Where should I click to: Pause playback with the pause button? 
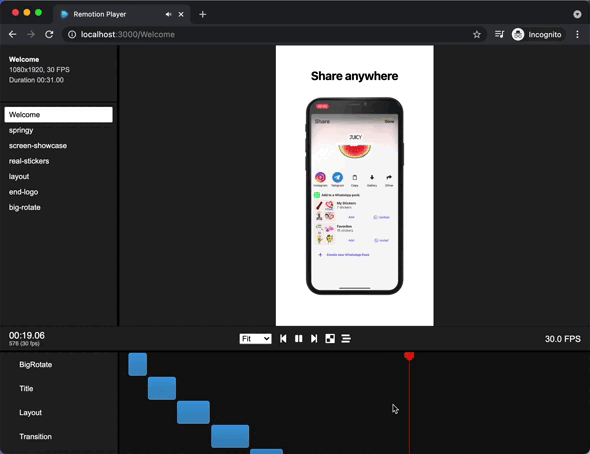(299, 339)
